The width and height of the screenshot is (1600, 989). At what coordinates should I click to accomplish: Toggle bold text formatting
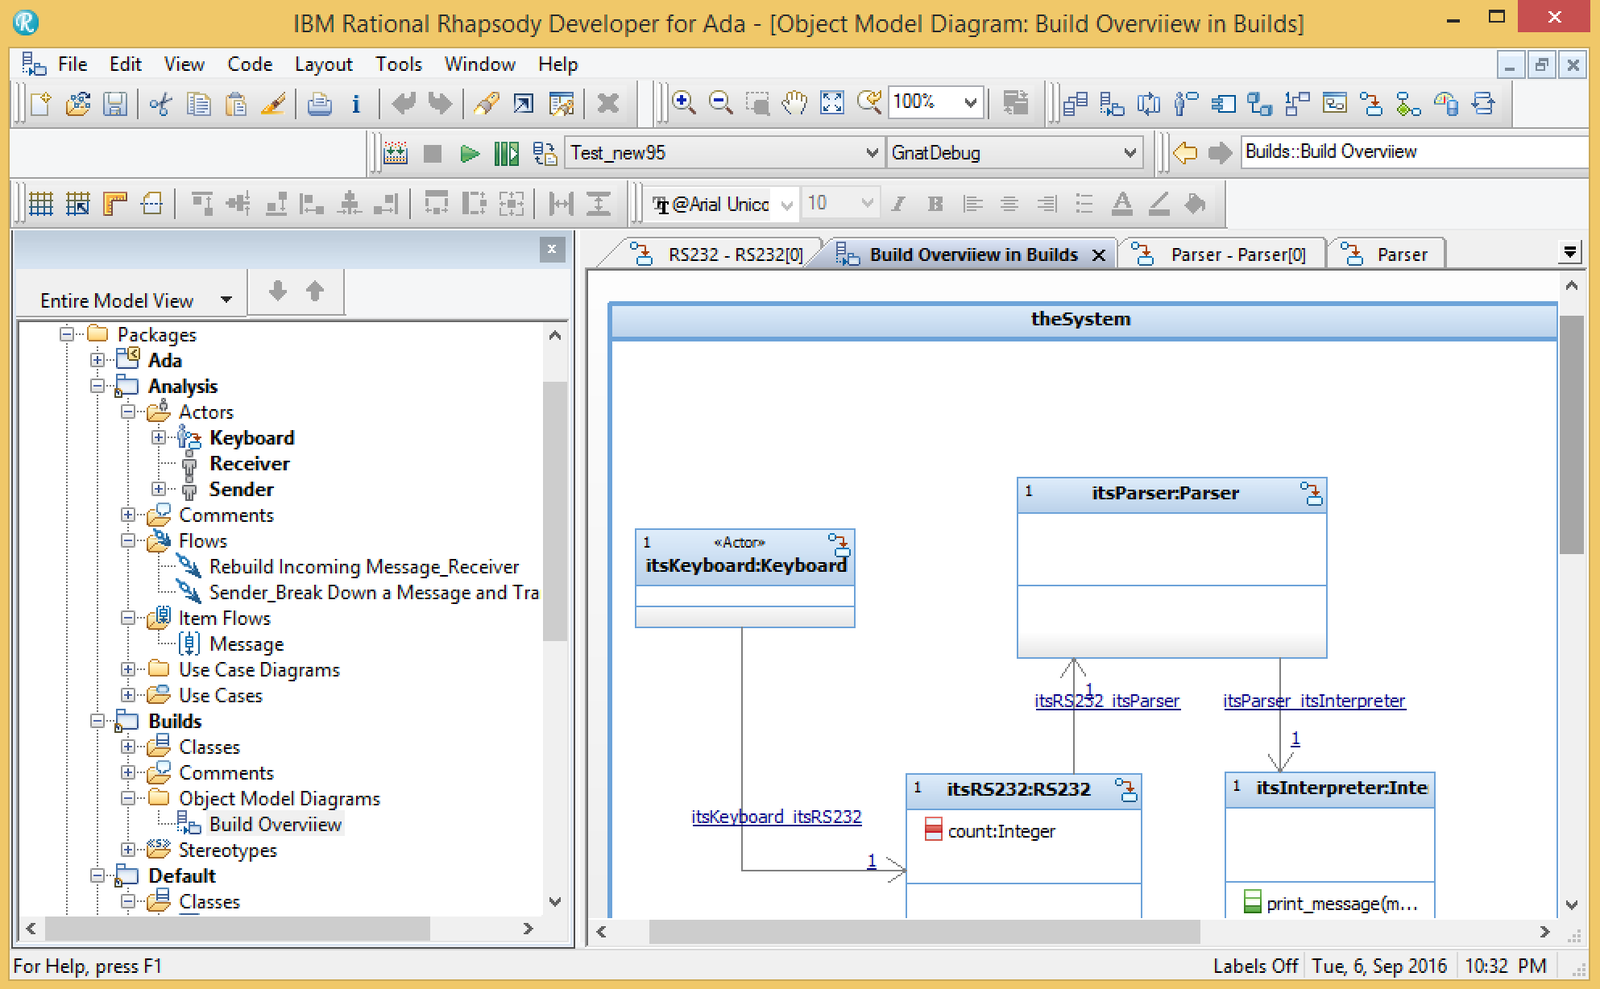[x=935, y=204]
